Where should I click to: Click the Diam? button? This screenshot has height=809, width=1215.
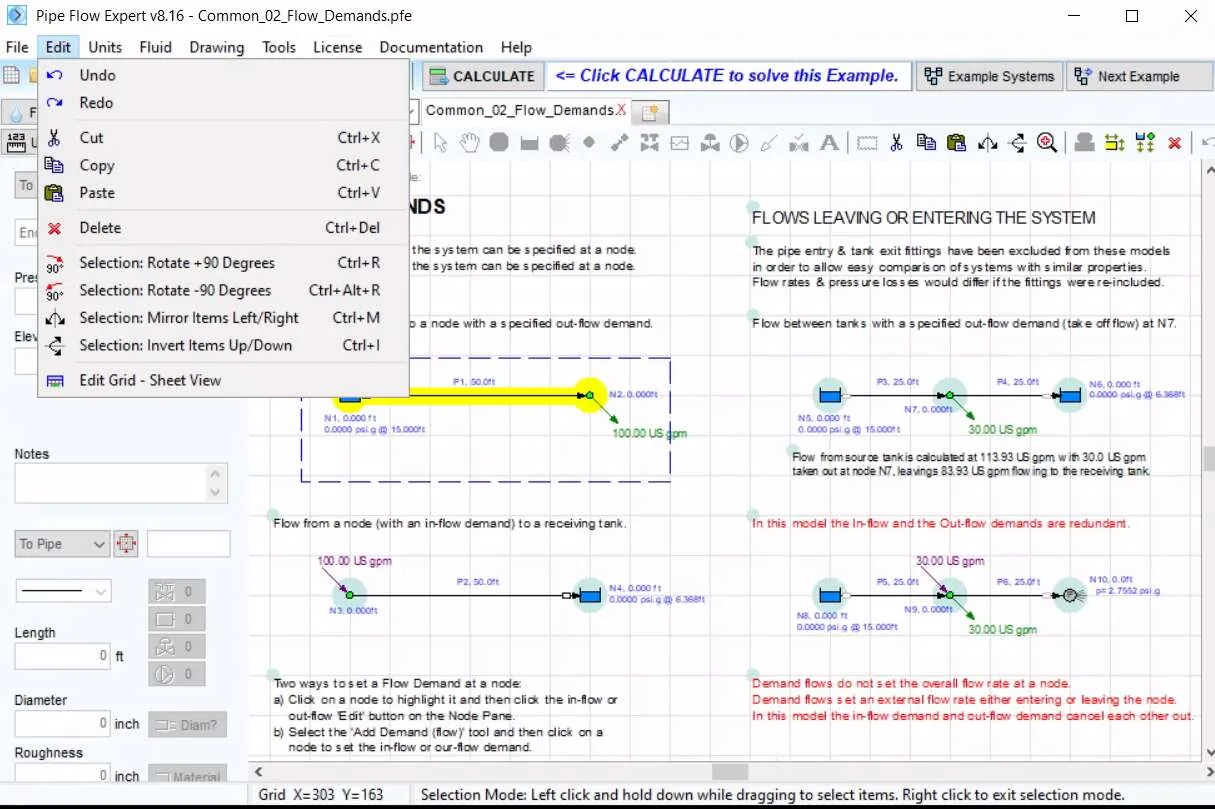pos(188,725)
